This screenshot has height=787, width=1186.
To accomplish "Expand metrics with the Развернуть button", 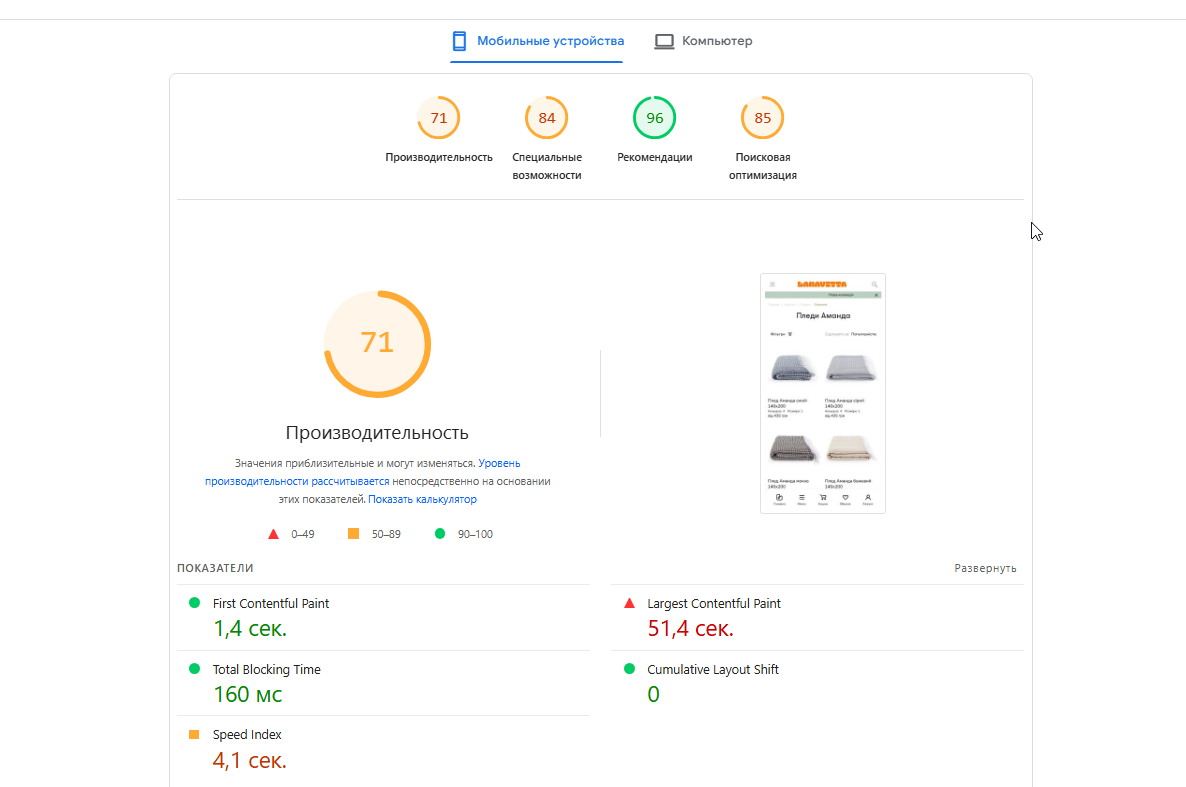I will coord(985,568).
